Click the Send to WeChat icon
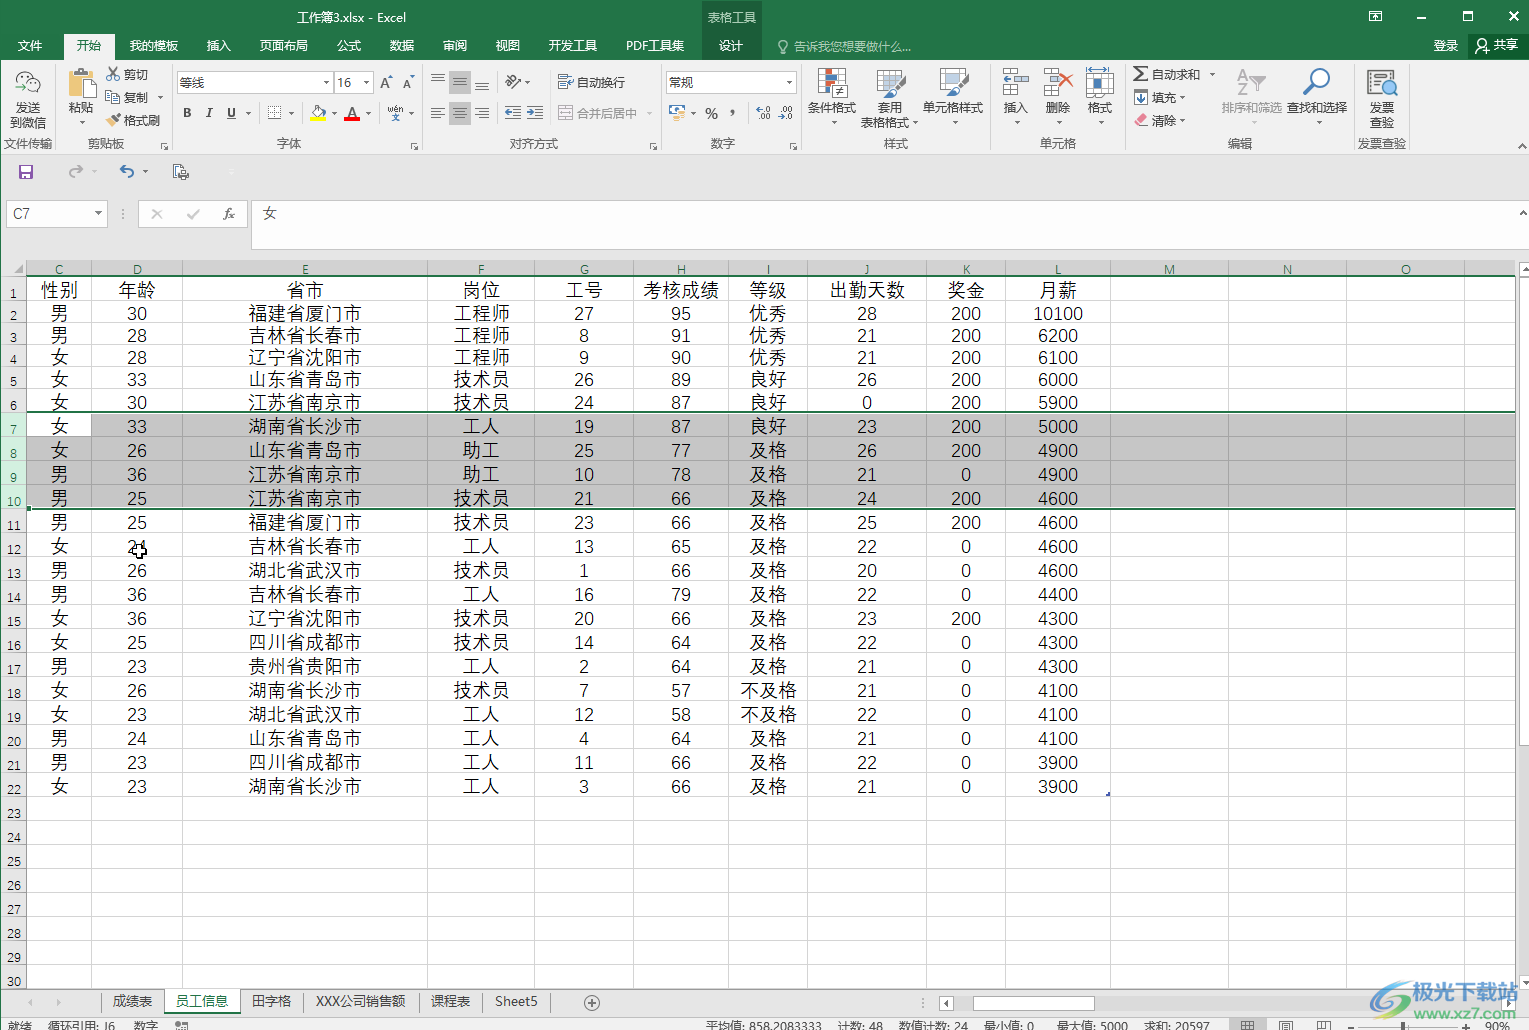The width and height of the screenshot is (1529, 1030). 28,85
